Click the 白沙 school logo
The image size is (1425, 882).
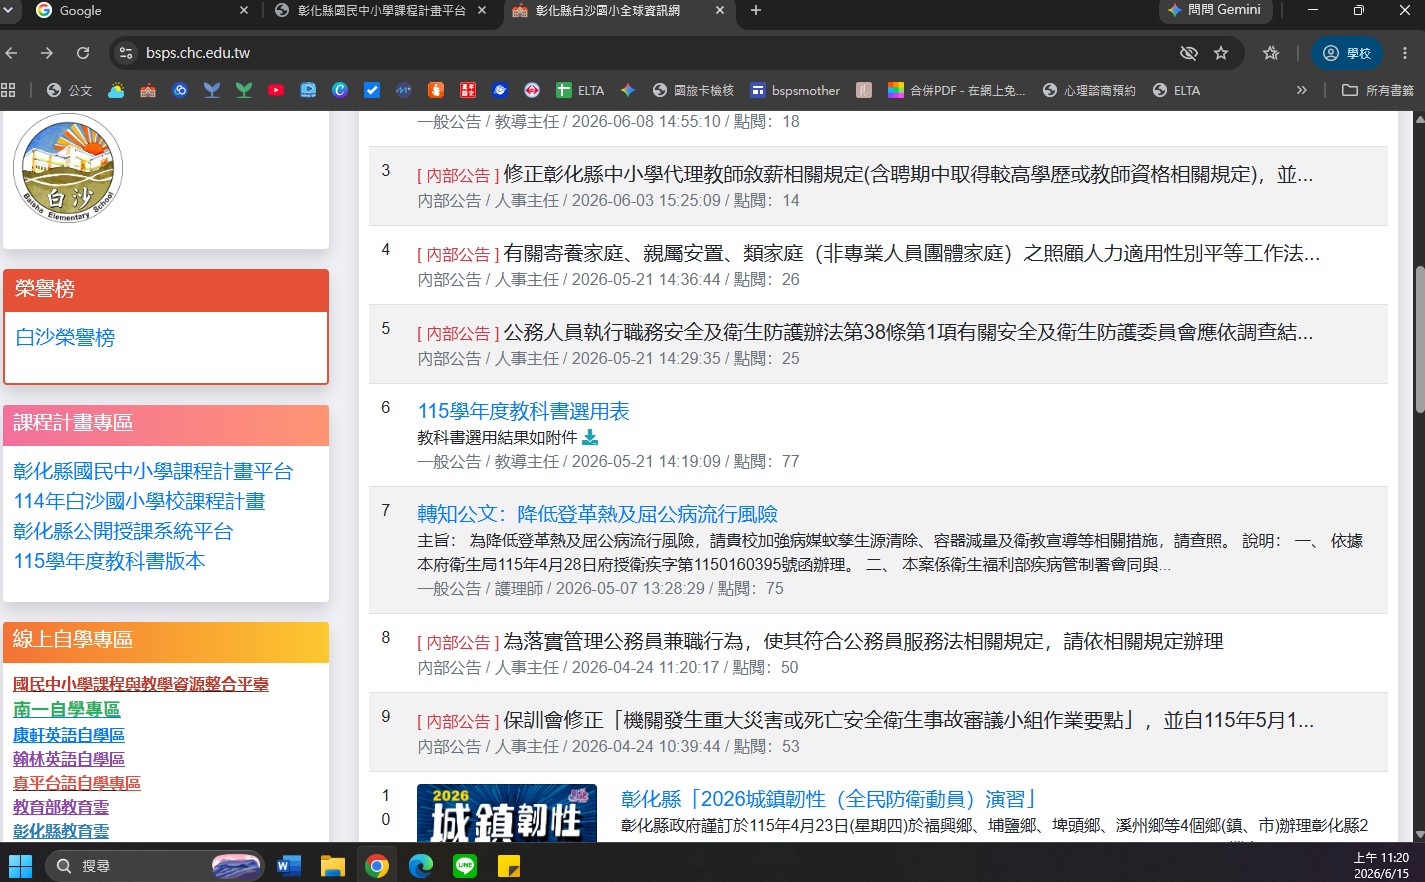(68, 168)
